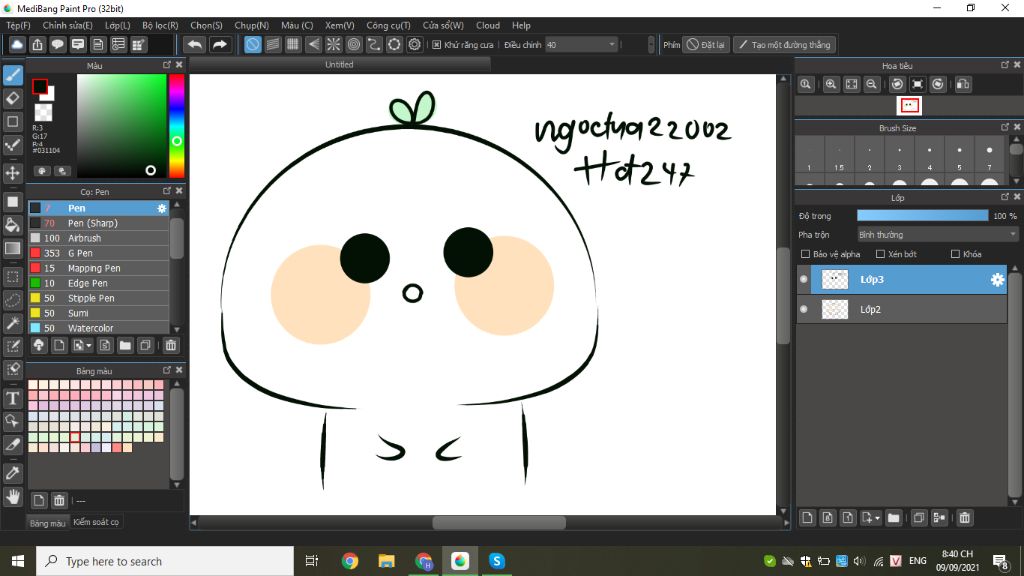Toggle the parallel snap guide
This screenshot has height=576, width=1024.
tap(273, 44)
